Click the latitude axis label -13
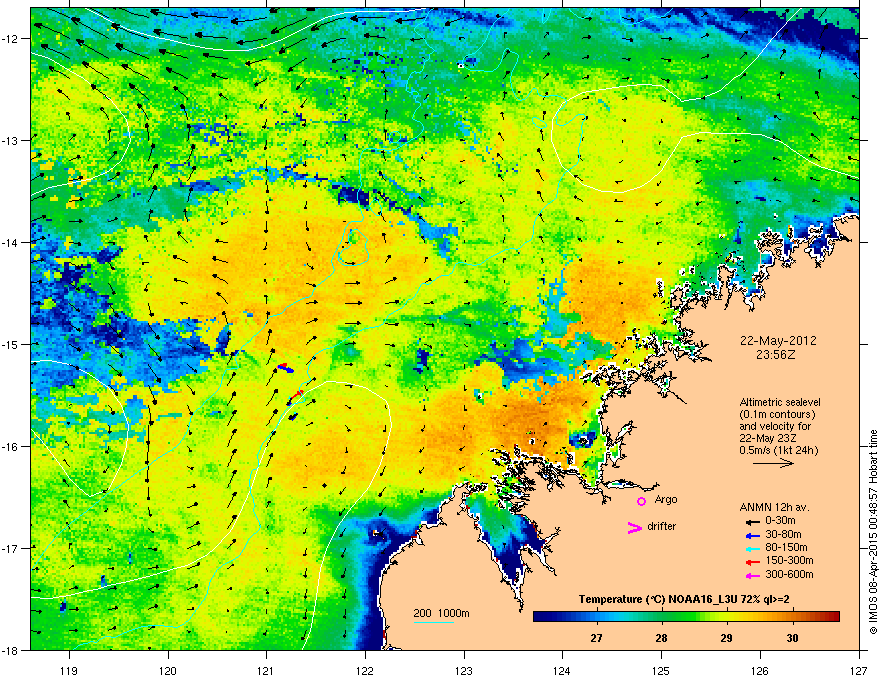This screenshot has width=880, height=680. point(10,141)
